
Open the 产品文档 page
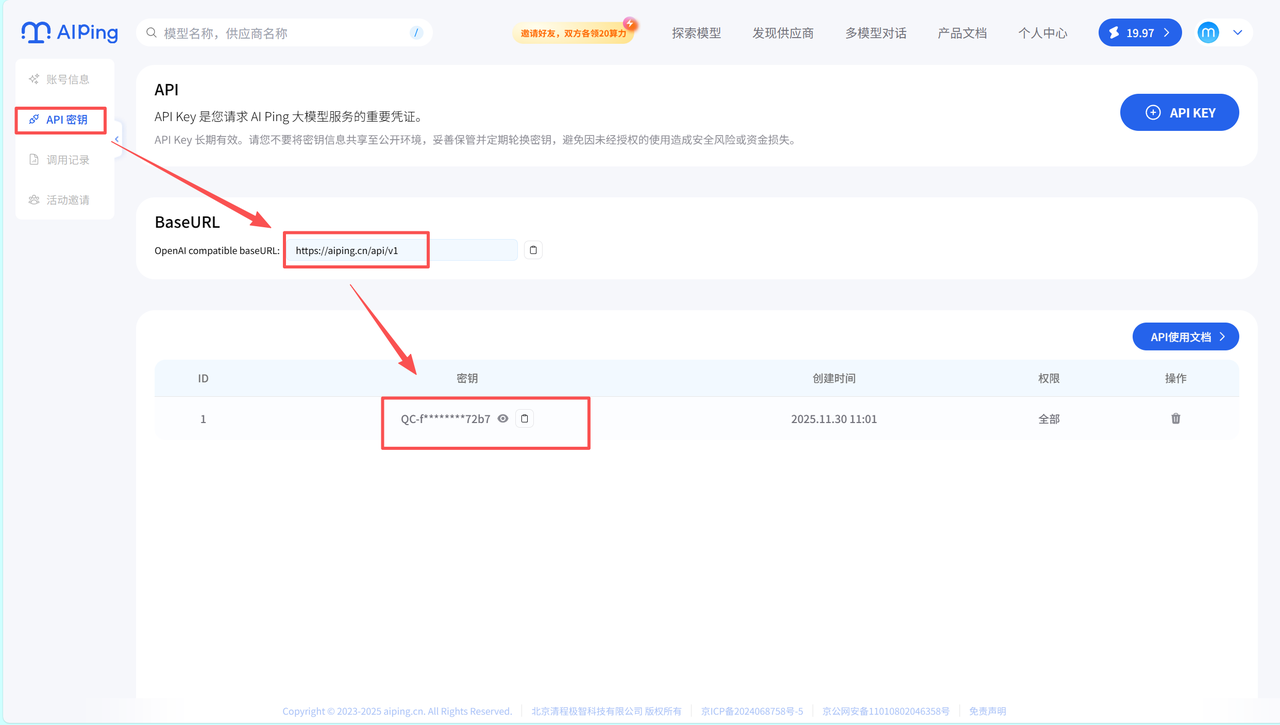[x=962, y=33]
